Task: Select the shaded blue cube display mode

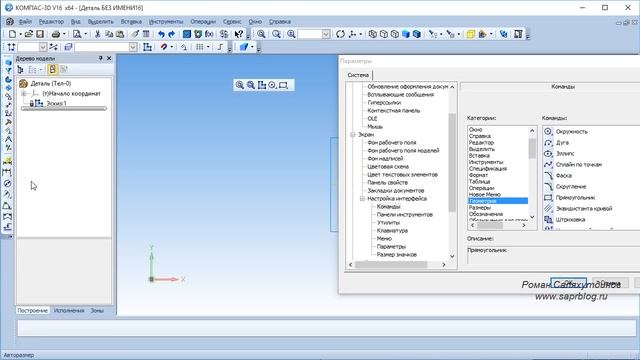Action: 406,34
